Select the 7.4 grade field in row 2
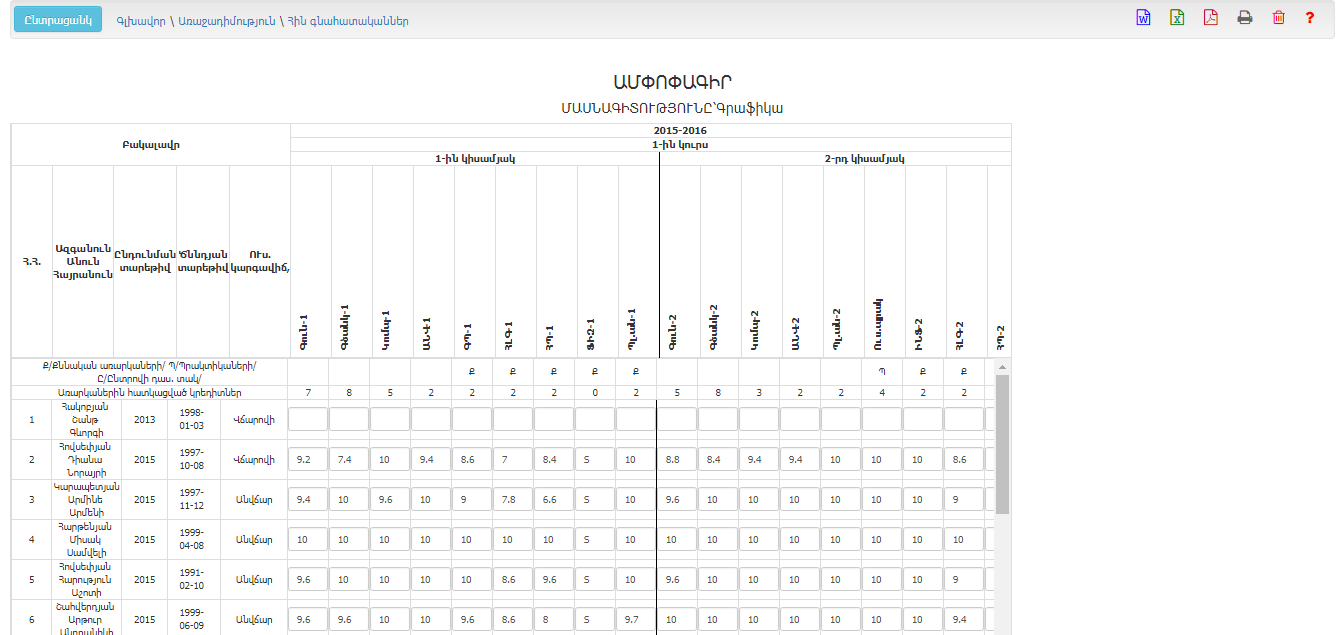 (x=348, y=459)
